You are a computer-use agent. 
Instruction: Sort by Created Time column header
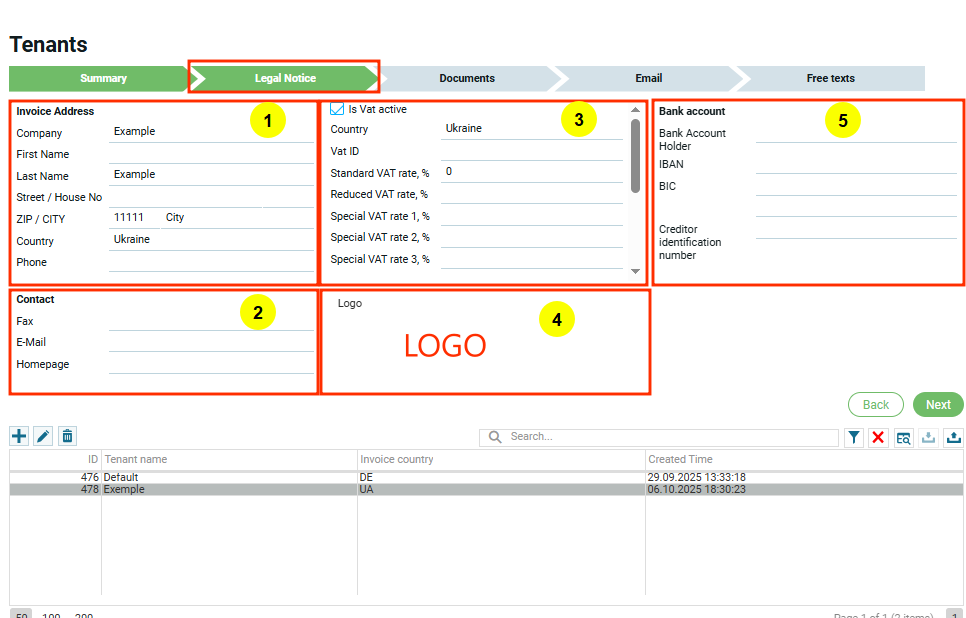pos(680,459)
